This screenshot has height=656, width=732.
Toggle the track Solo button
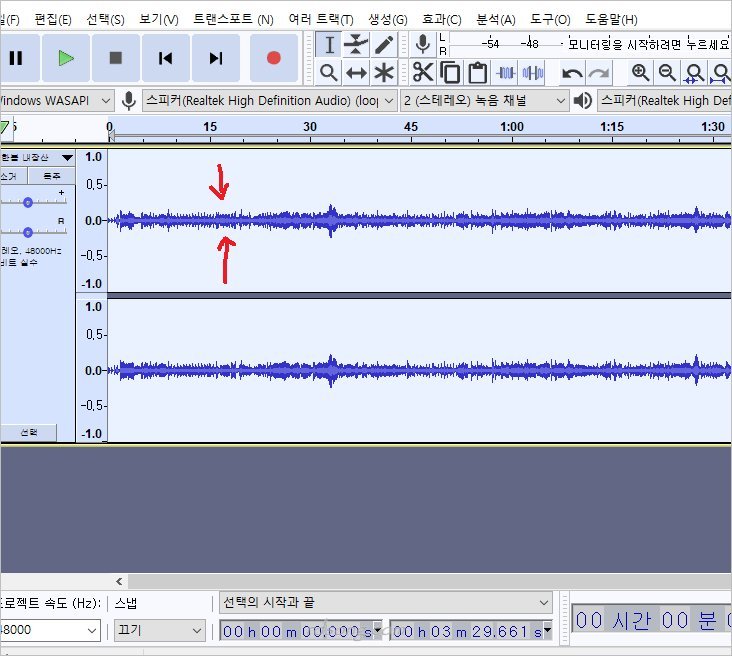[x=50, y=176]
